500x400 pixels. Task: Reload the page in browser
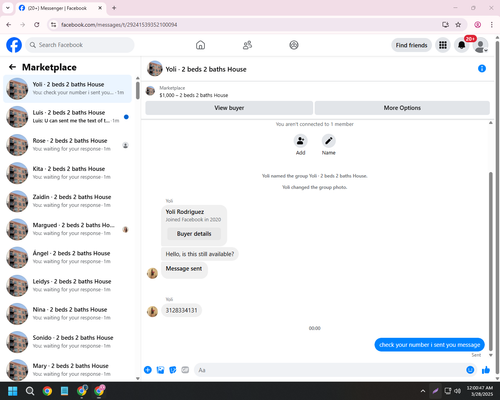(37, 25)
